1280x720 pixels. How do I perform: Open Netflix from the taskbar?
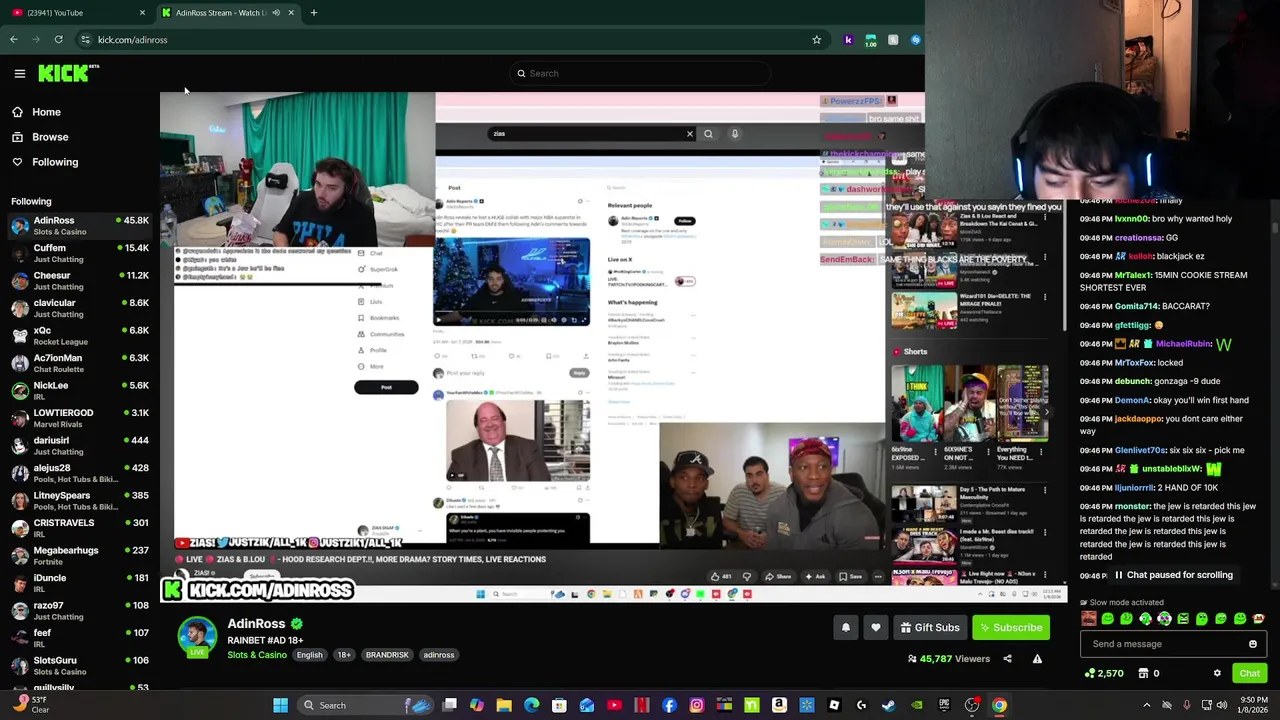pyautogui.click(x=642, y=705)
